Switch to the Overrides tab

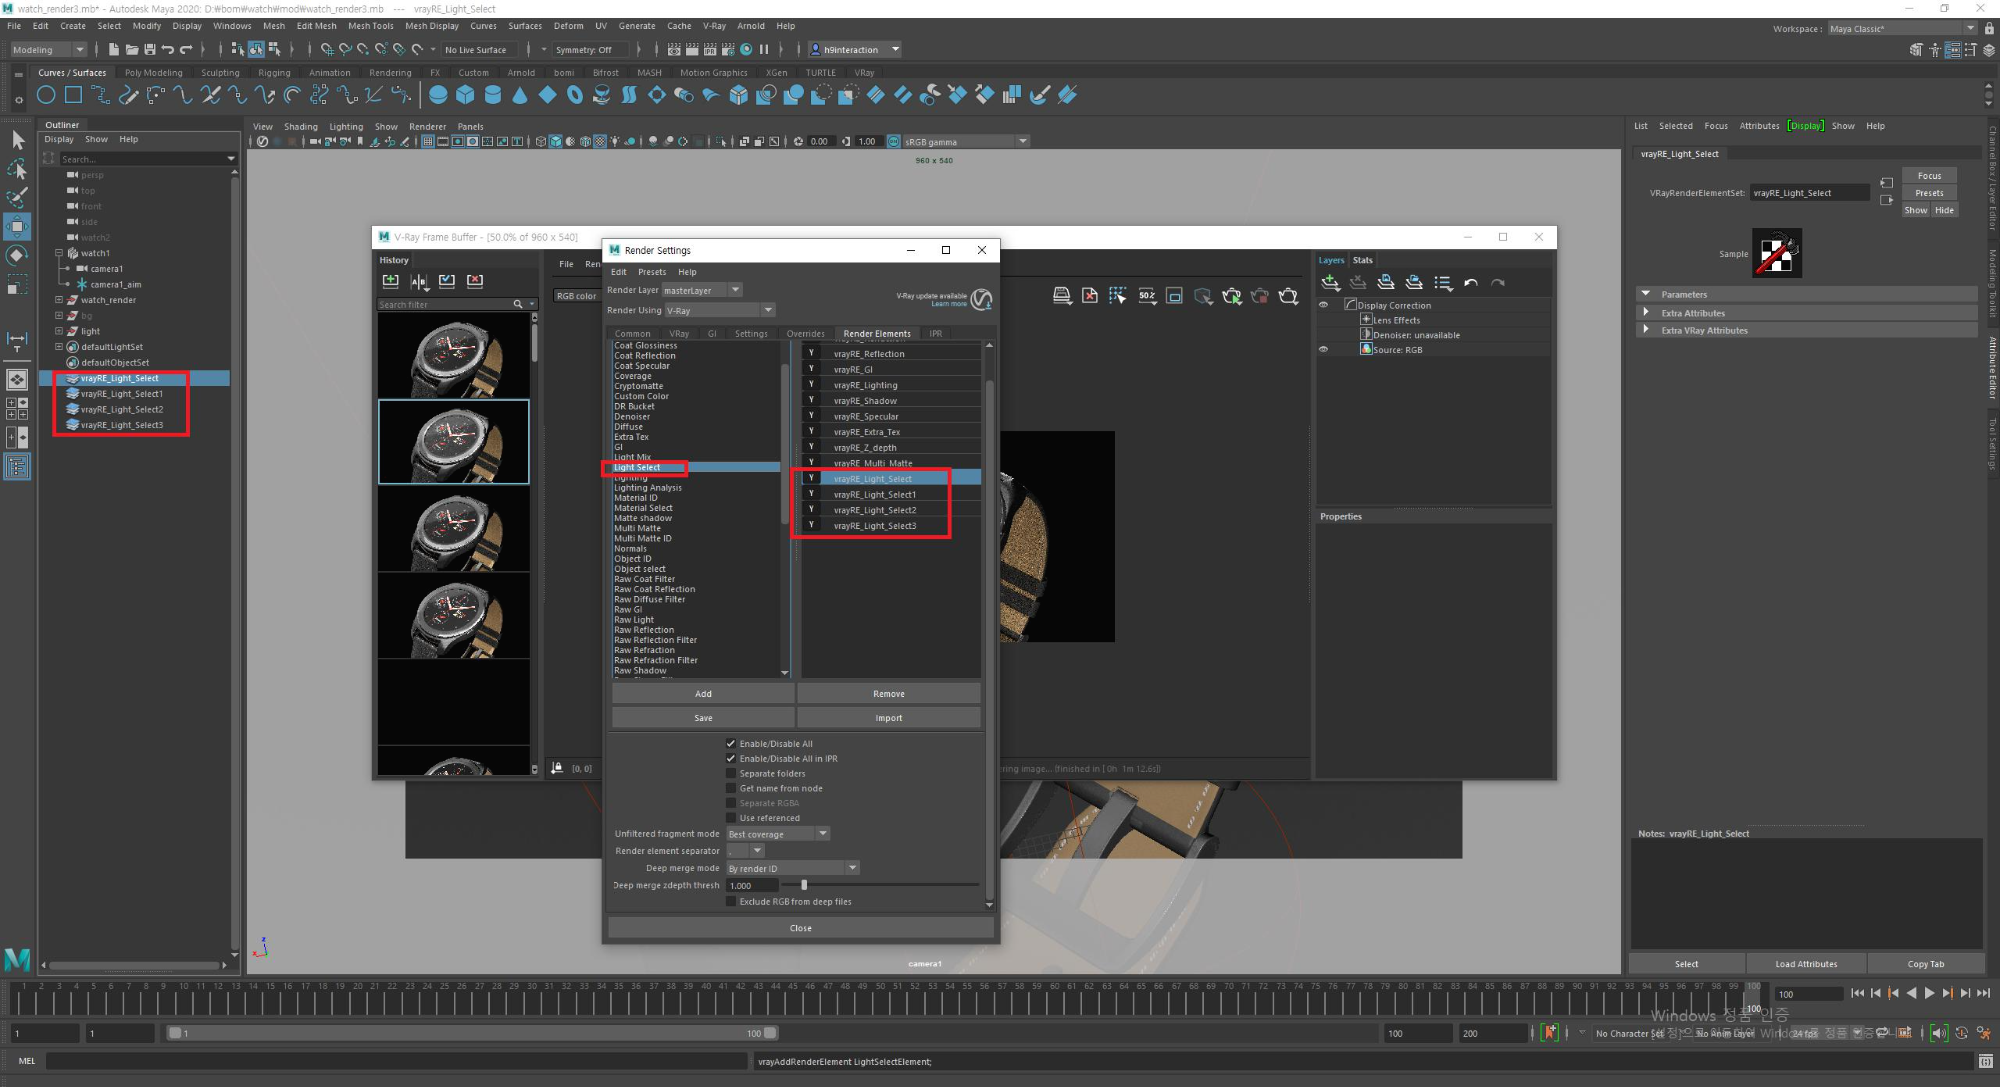pyautogui.click(x=805, y=334)
